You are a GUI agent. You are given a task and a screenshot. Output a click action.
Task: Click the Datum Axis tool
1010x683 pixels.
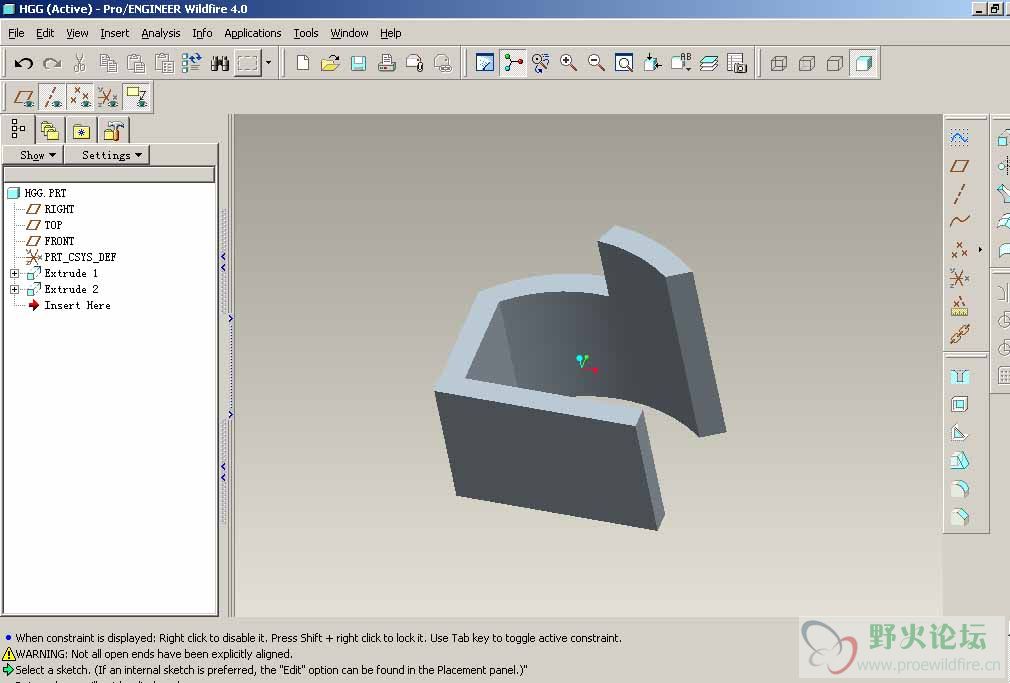tap(959, 193)
